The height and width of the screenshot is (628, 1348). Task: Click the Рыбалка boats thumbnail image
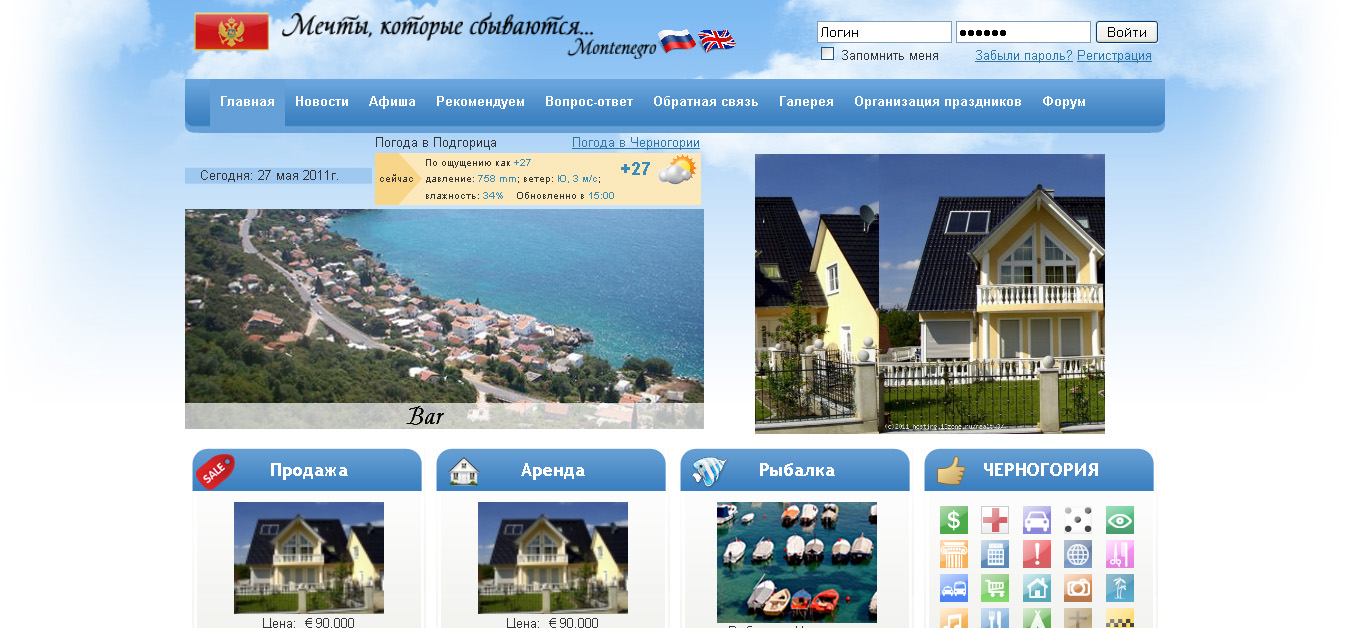click(796, 562)
